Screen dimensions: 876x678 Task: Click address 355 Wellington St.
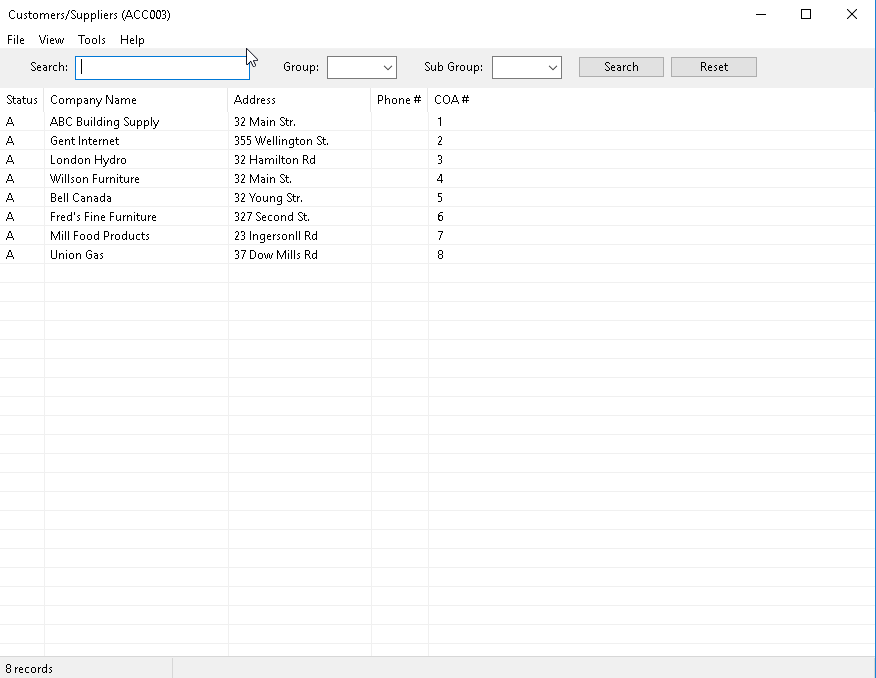pyautogui.click(x=281, y=141)
